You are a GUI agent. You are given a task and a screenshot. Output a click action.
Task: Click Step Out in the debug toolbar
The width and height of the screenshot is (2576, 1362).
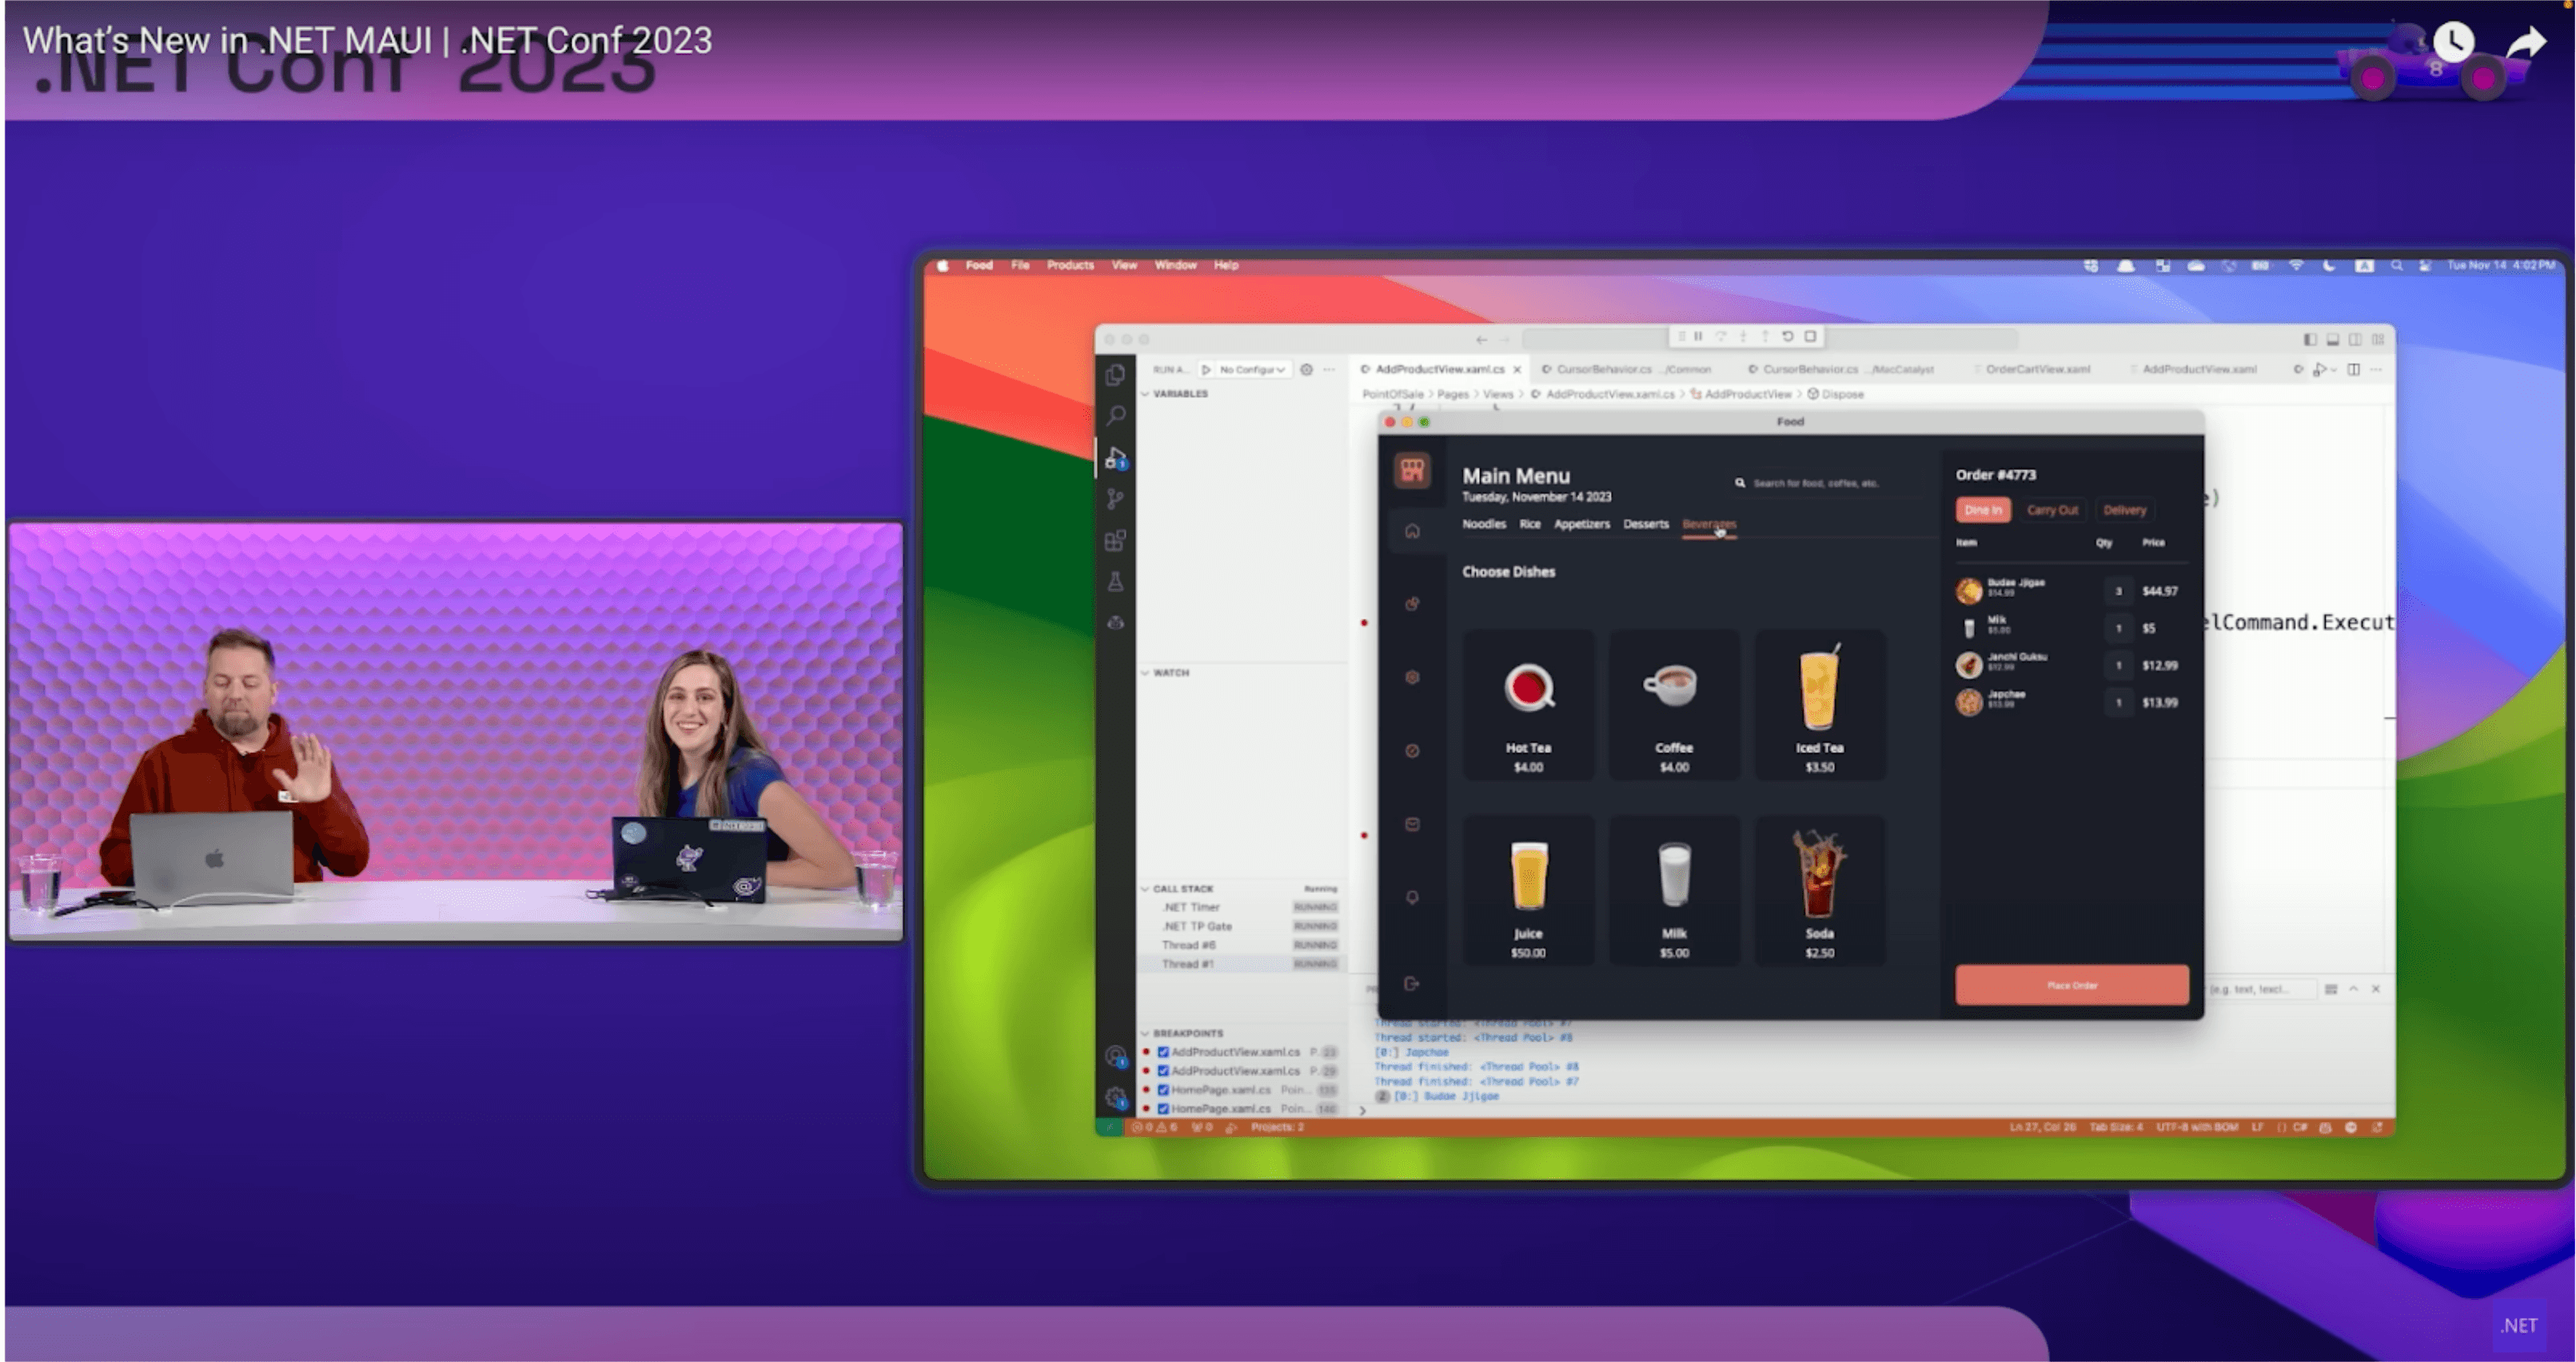pyautogui.click(x=1765, y=336)
